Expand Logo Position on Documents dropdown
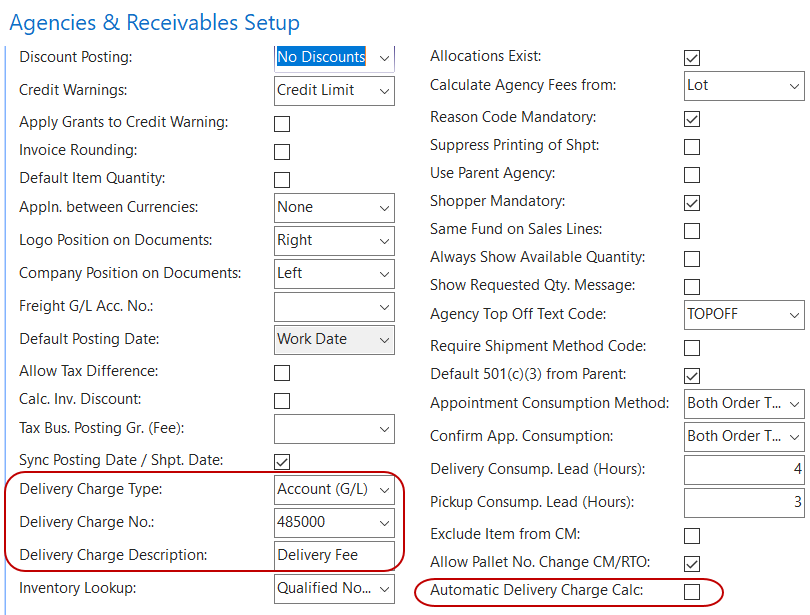The image size is (810, 615). (x=384, y=241)
